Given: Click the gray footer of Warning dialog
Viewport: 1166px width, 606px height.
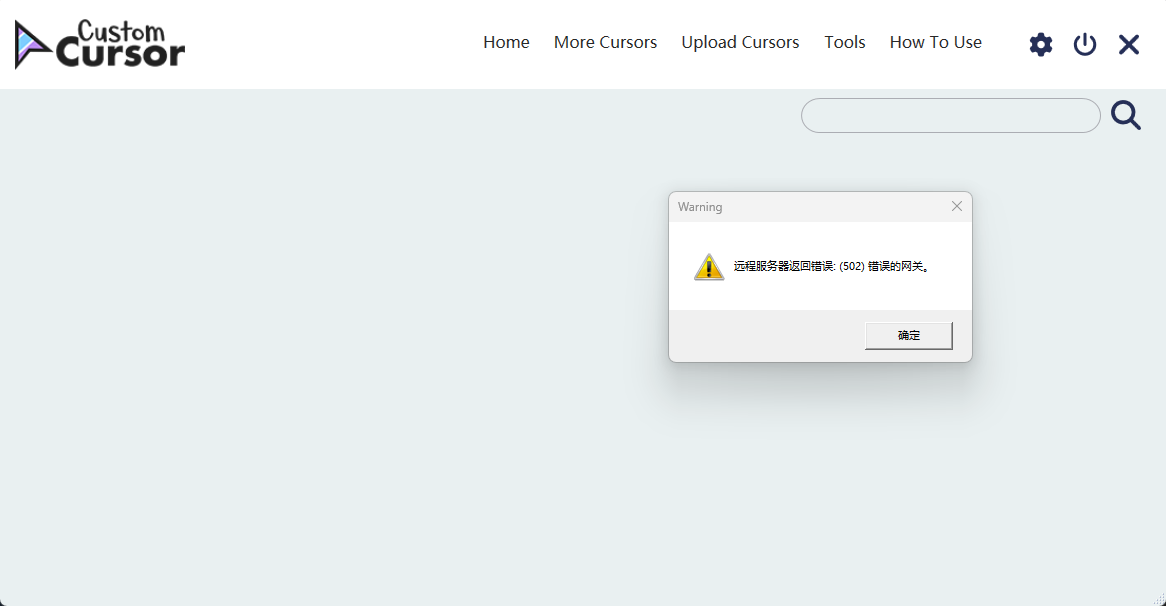Looking at the screenshot, I should 760,336.
